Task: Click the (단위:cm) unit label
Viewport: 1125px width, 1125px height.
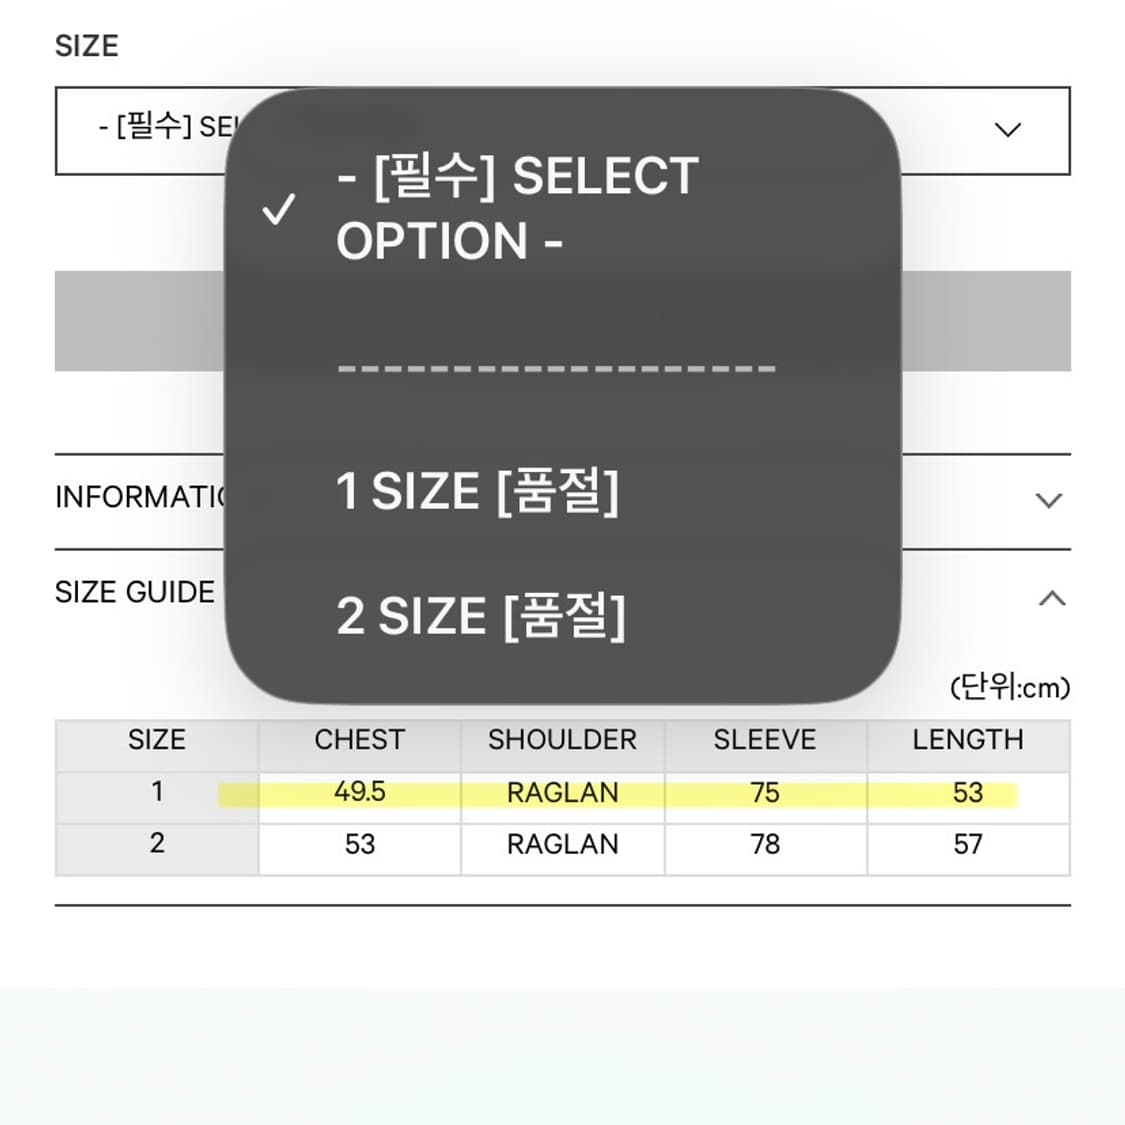Action: [1010, 688]
